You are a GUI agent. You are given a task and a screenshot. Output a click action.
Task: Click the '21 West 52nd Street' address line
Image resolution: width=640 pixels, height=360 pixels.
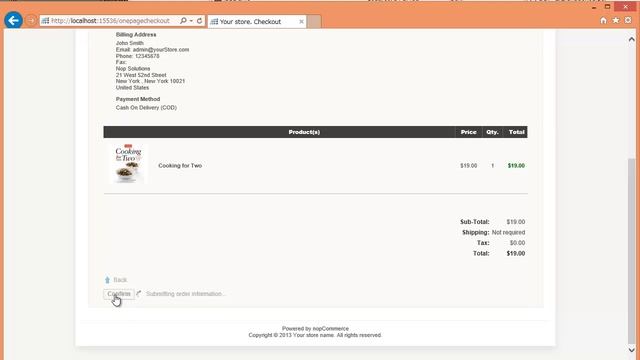(x=141, y=75)
